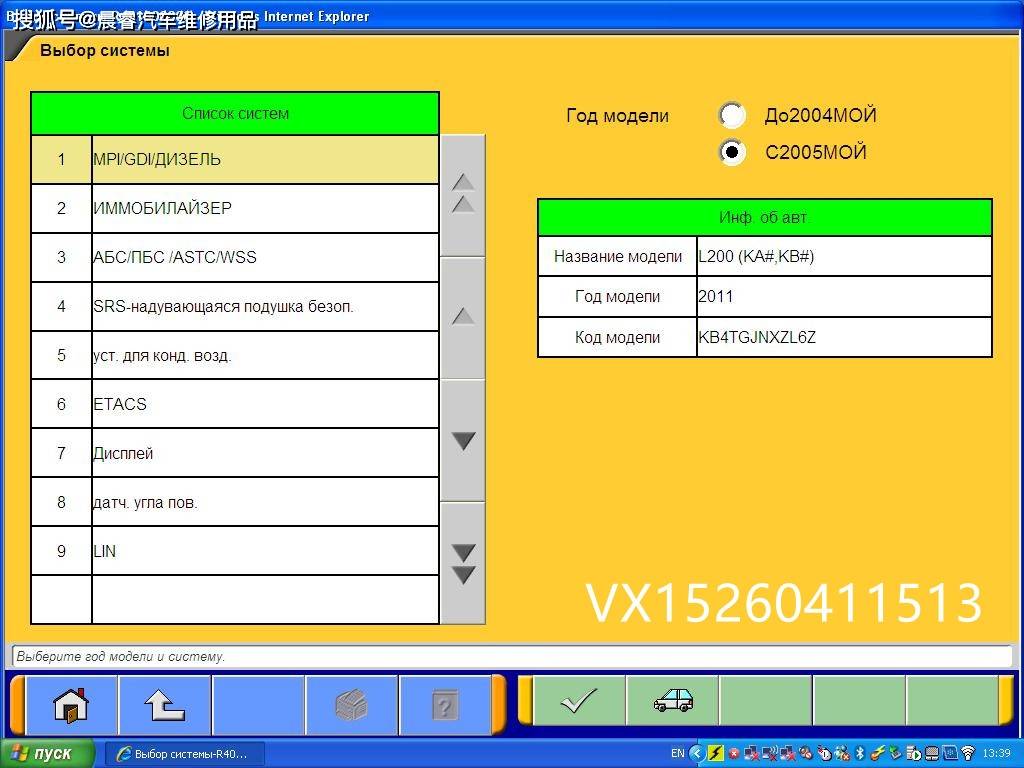Open the Дисплей system entry
The height and width of the screenshot is (768, 1024).
(x=235, y=453)
